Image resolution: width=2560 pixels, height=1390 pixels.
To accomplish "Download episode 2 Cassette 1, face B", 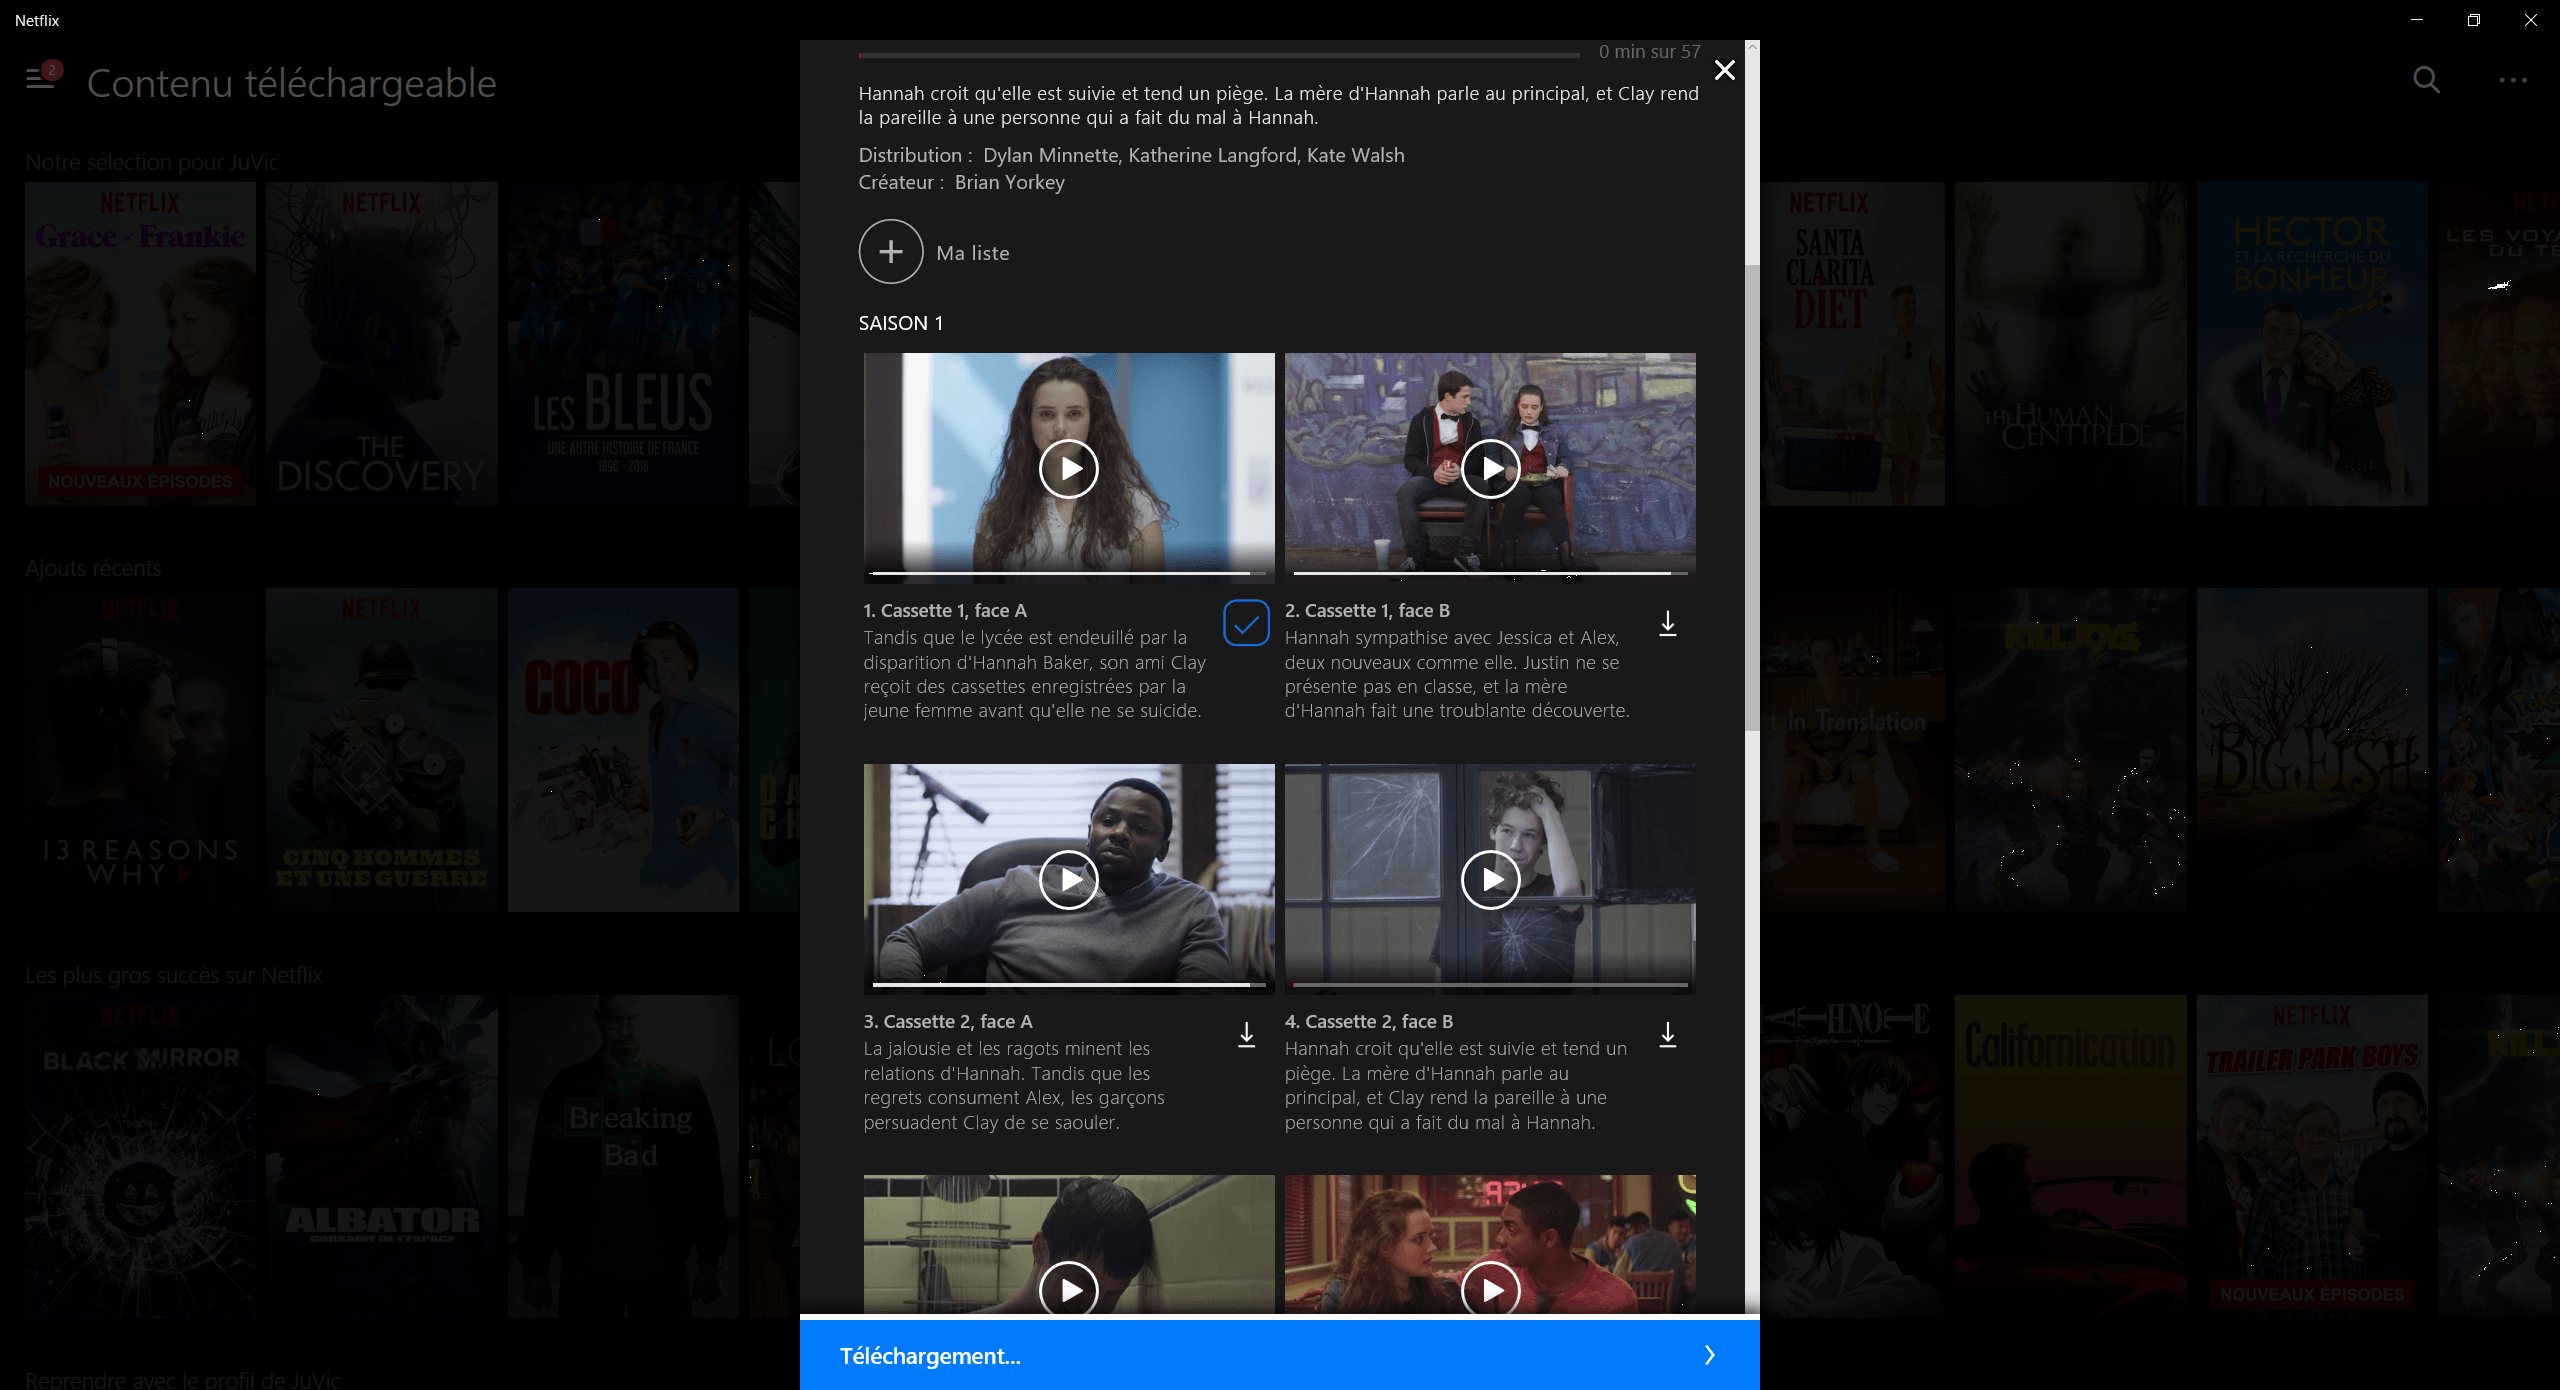I will point(1668,623).
